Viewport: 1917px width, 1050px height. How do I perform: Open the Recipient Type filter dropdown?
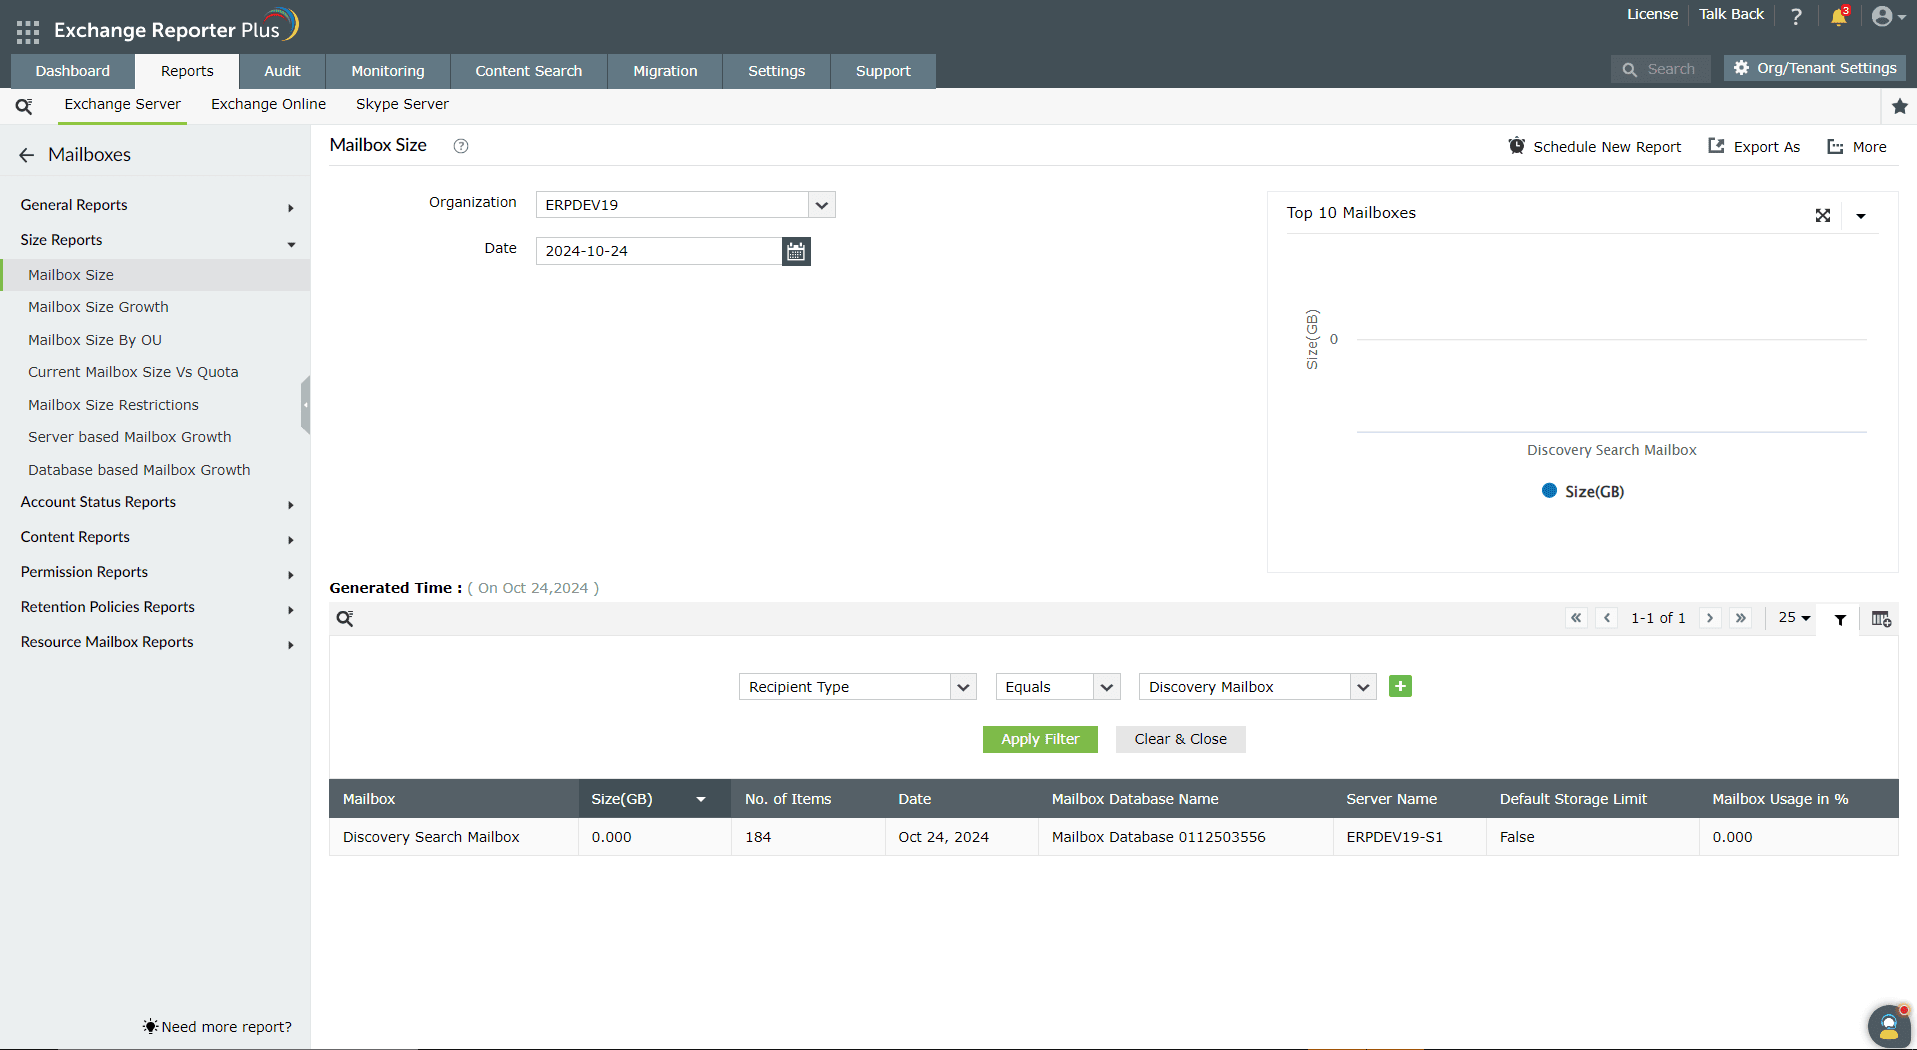(857, 687)
